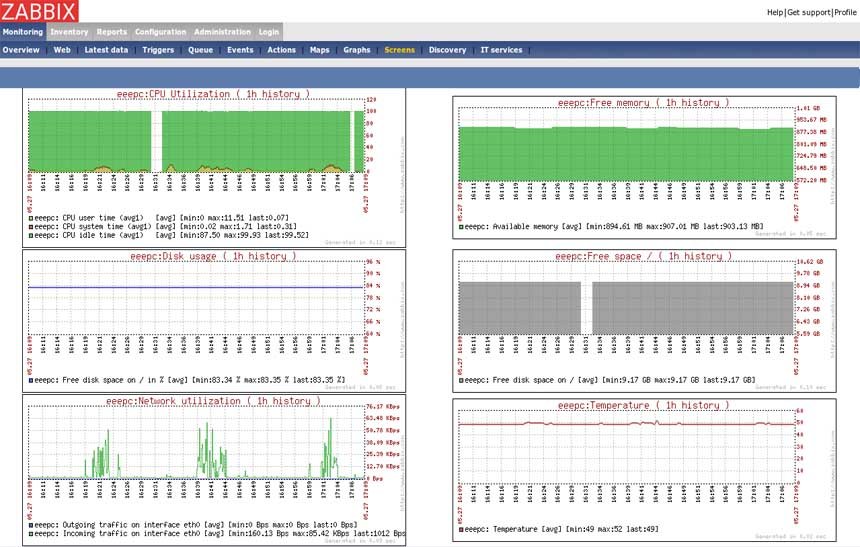
Task: Click the 'eeepc:Temperature ( 1h history )' title
Action: [x=643, y=405]
